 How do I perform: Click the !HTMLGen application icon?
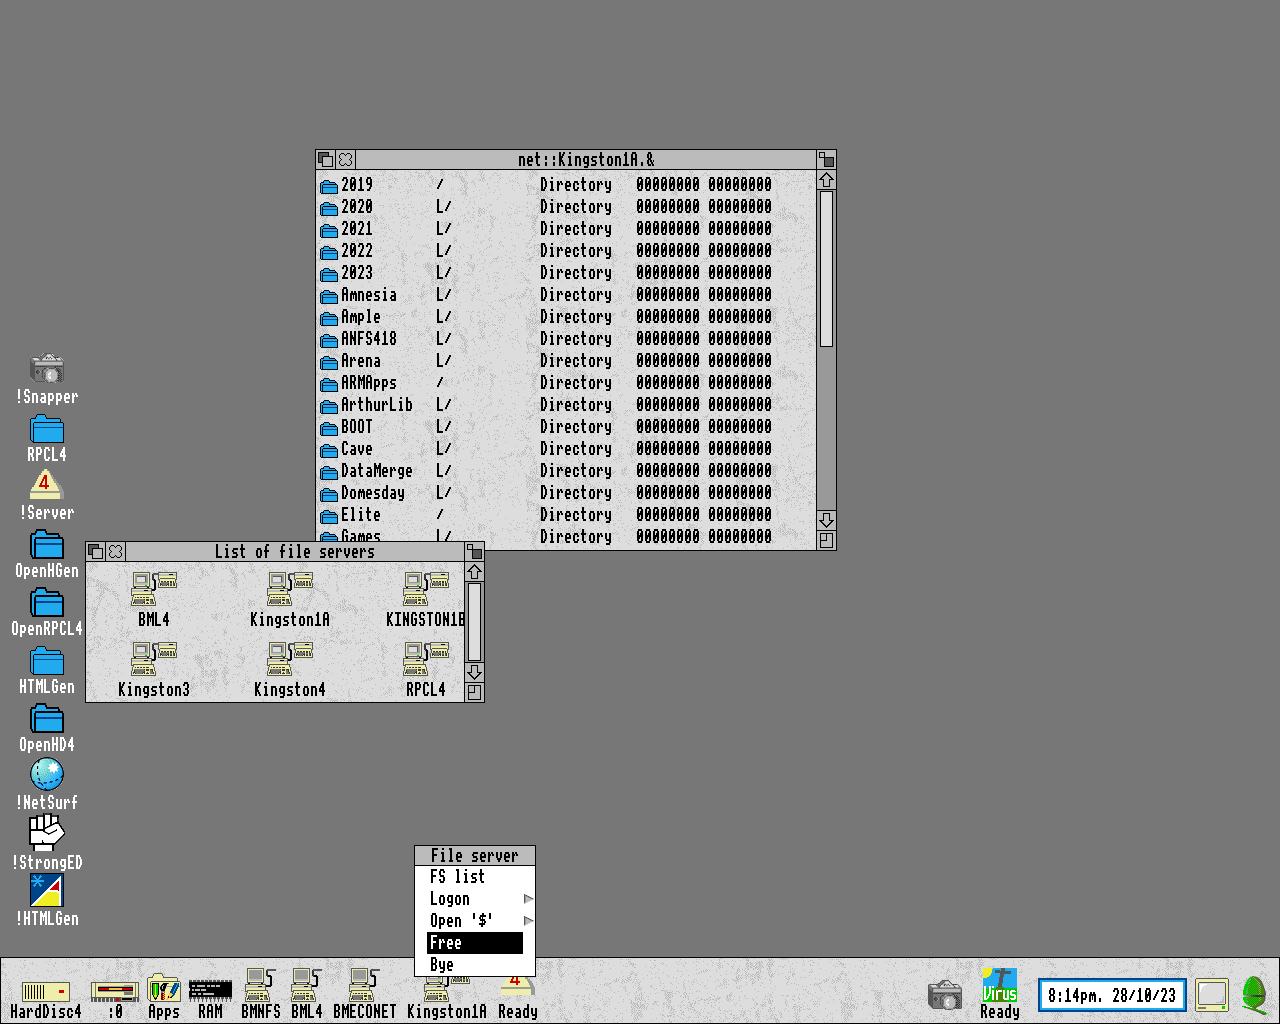pyautogui.click(x=47, y=890)
